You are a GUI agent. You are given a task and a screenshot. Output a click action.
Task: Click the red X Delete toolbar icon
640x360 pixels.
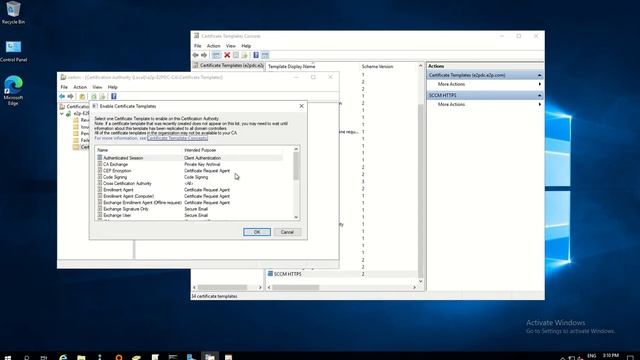227,55
